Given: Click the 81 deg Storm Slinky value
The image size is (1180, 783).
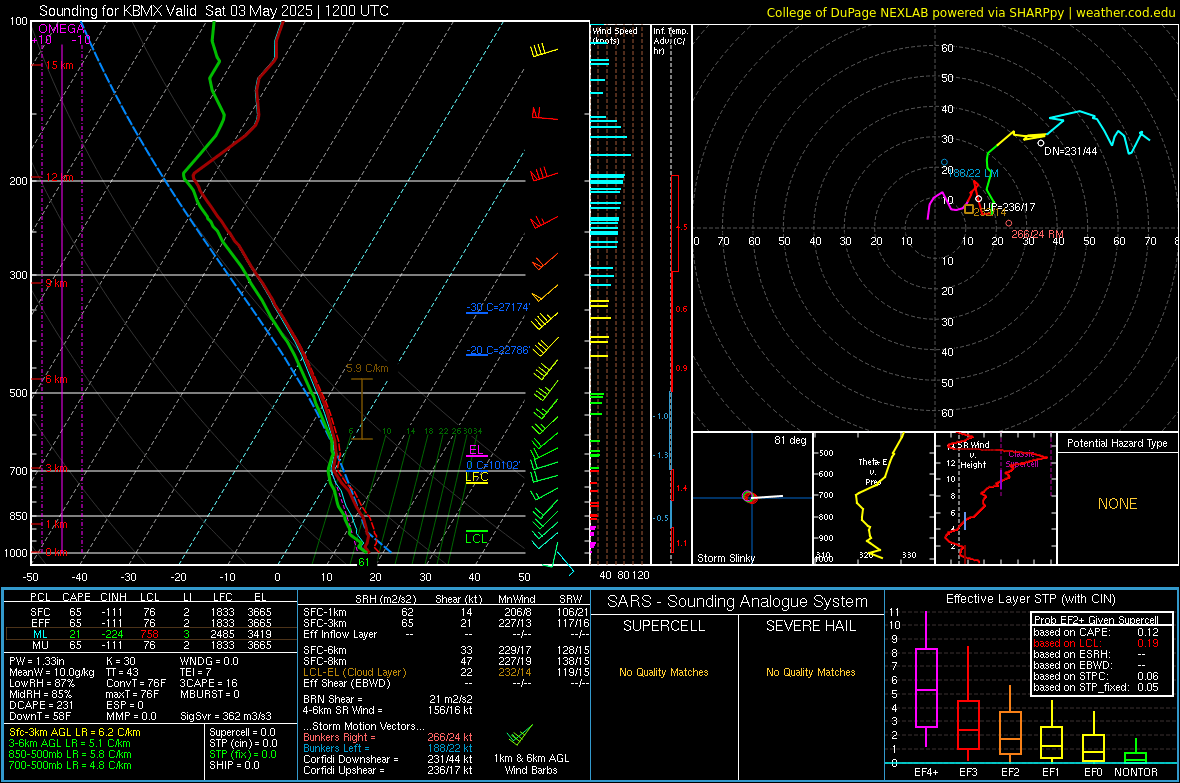Looking at the screenshot, I should [790, 440].
